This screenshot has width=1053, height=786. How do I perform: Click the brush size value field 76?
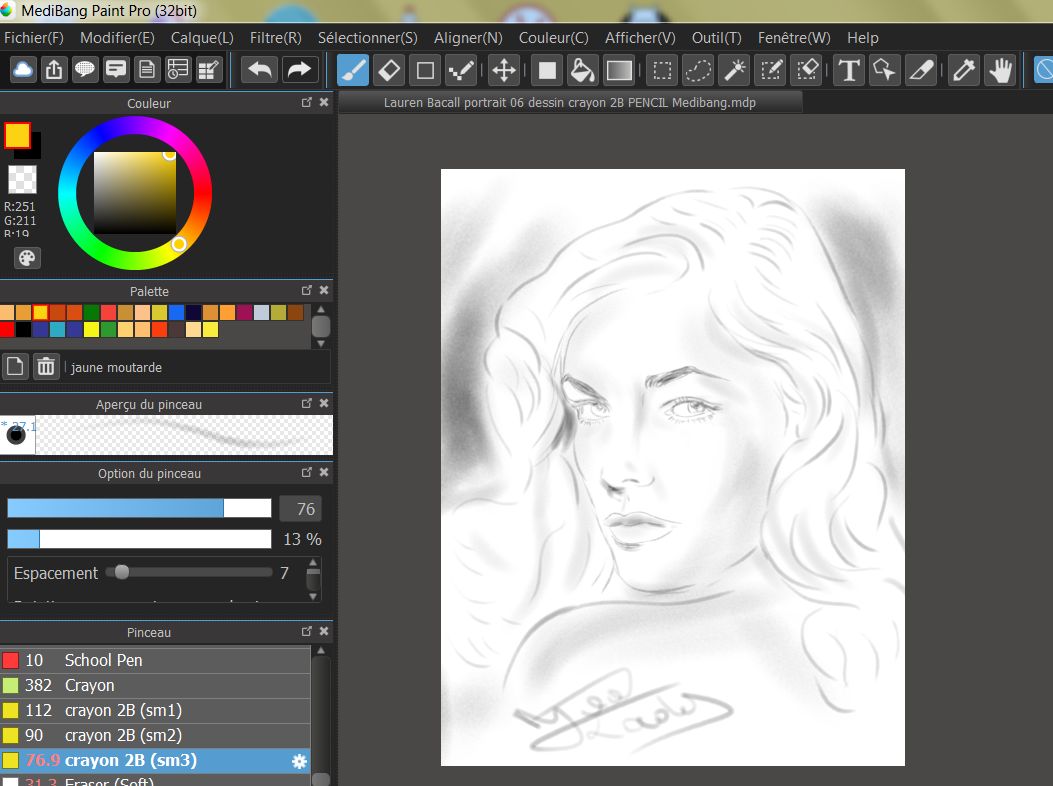[x=300, y=509]
